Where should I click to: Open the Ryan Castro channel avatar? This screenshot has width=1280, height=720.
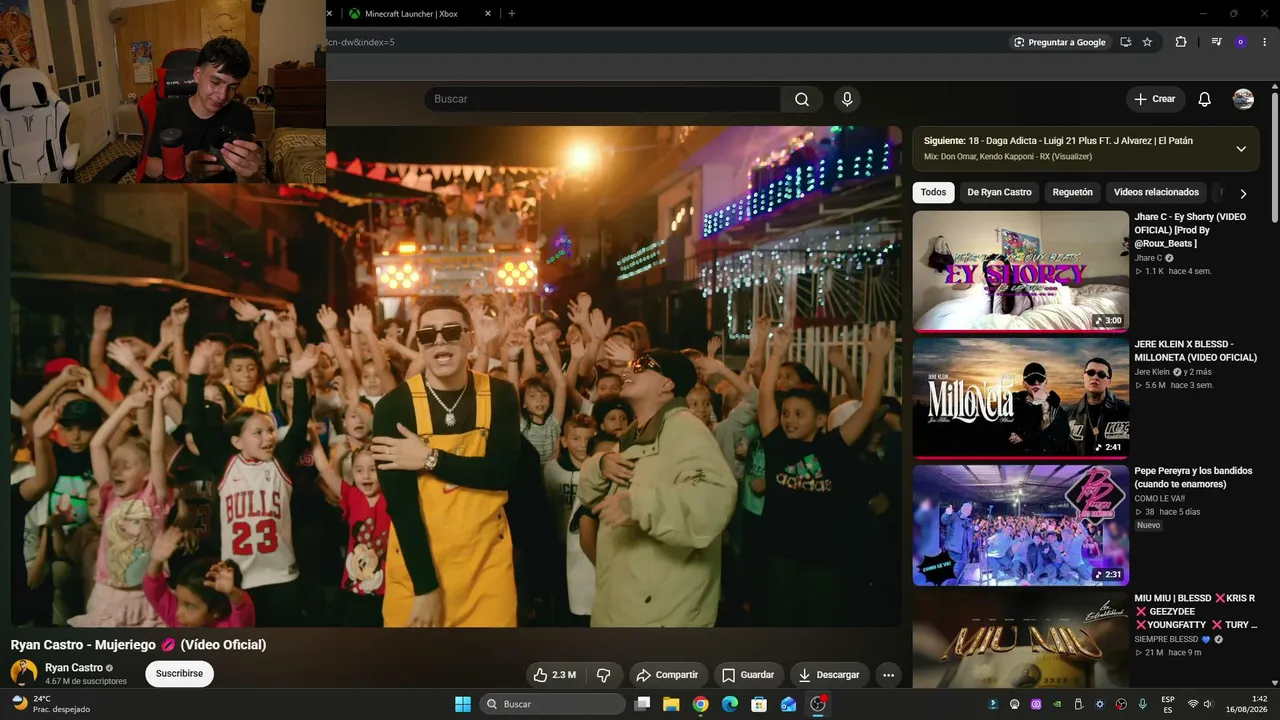click(x=24, y=673)
